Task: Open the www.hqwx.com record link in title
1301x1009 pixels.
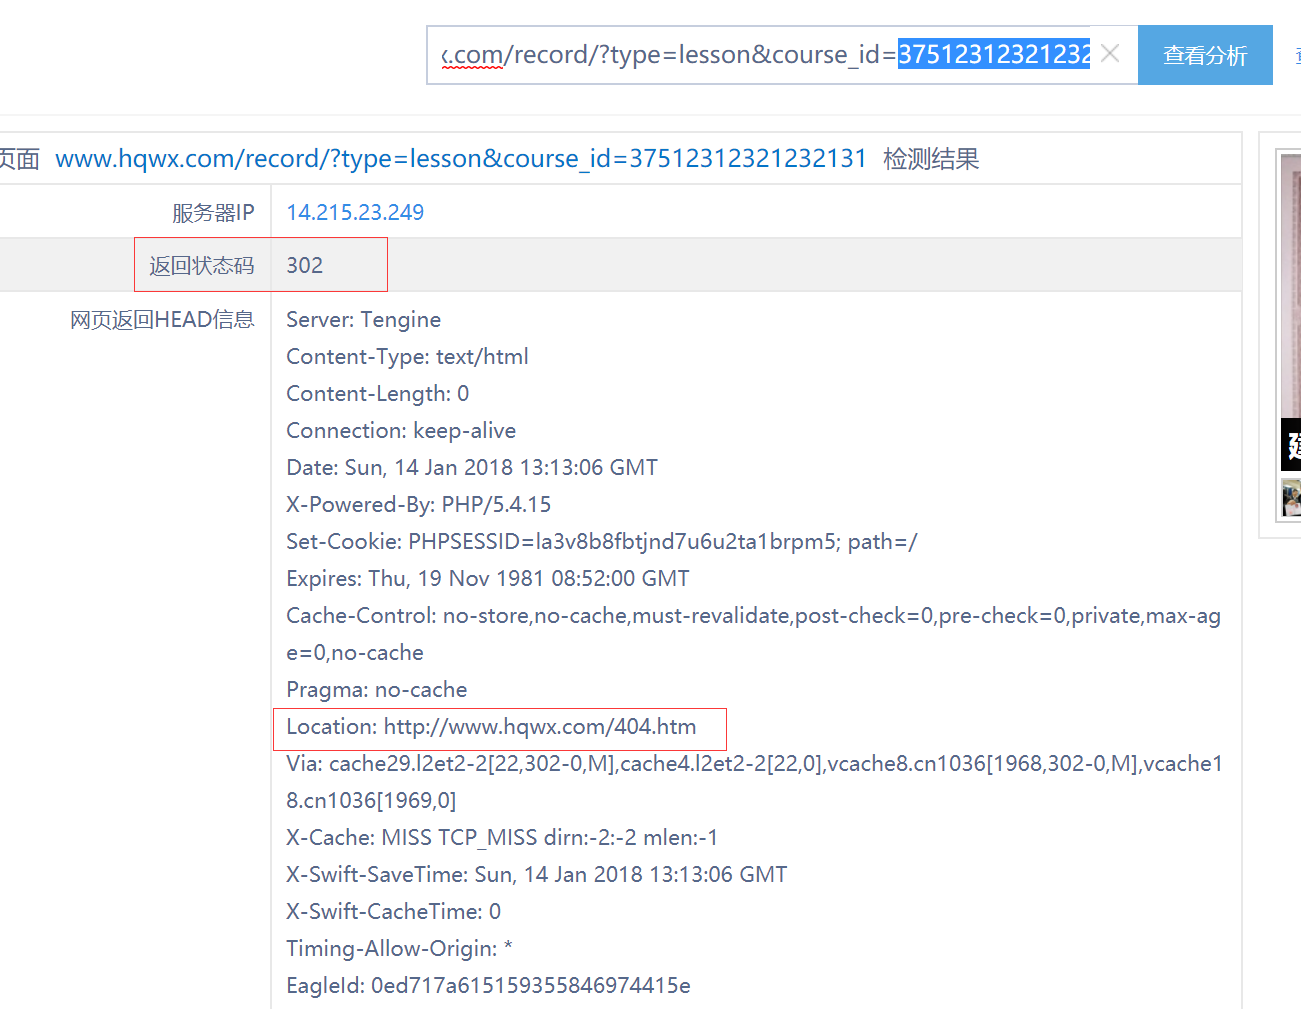Action: pos(460,159)
